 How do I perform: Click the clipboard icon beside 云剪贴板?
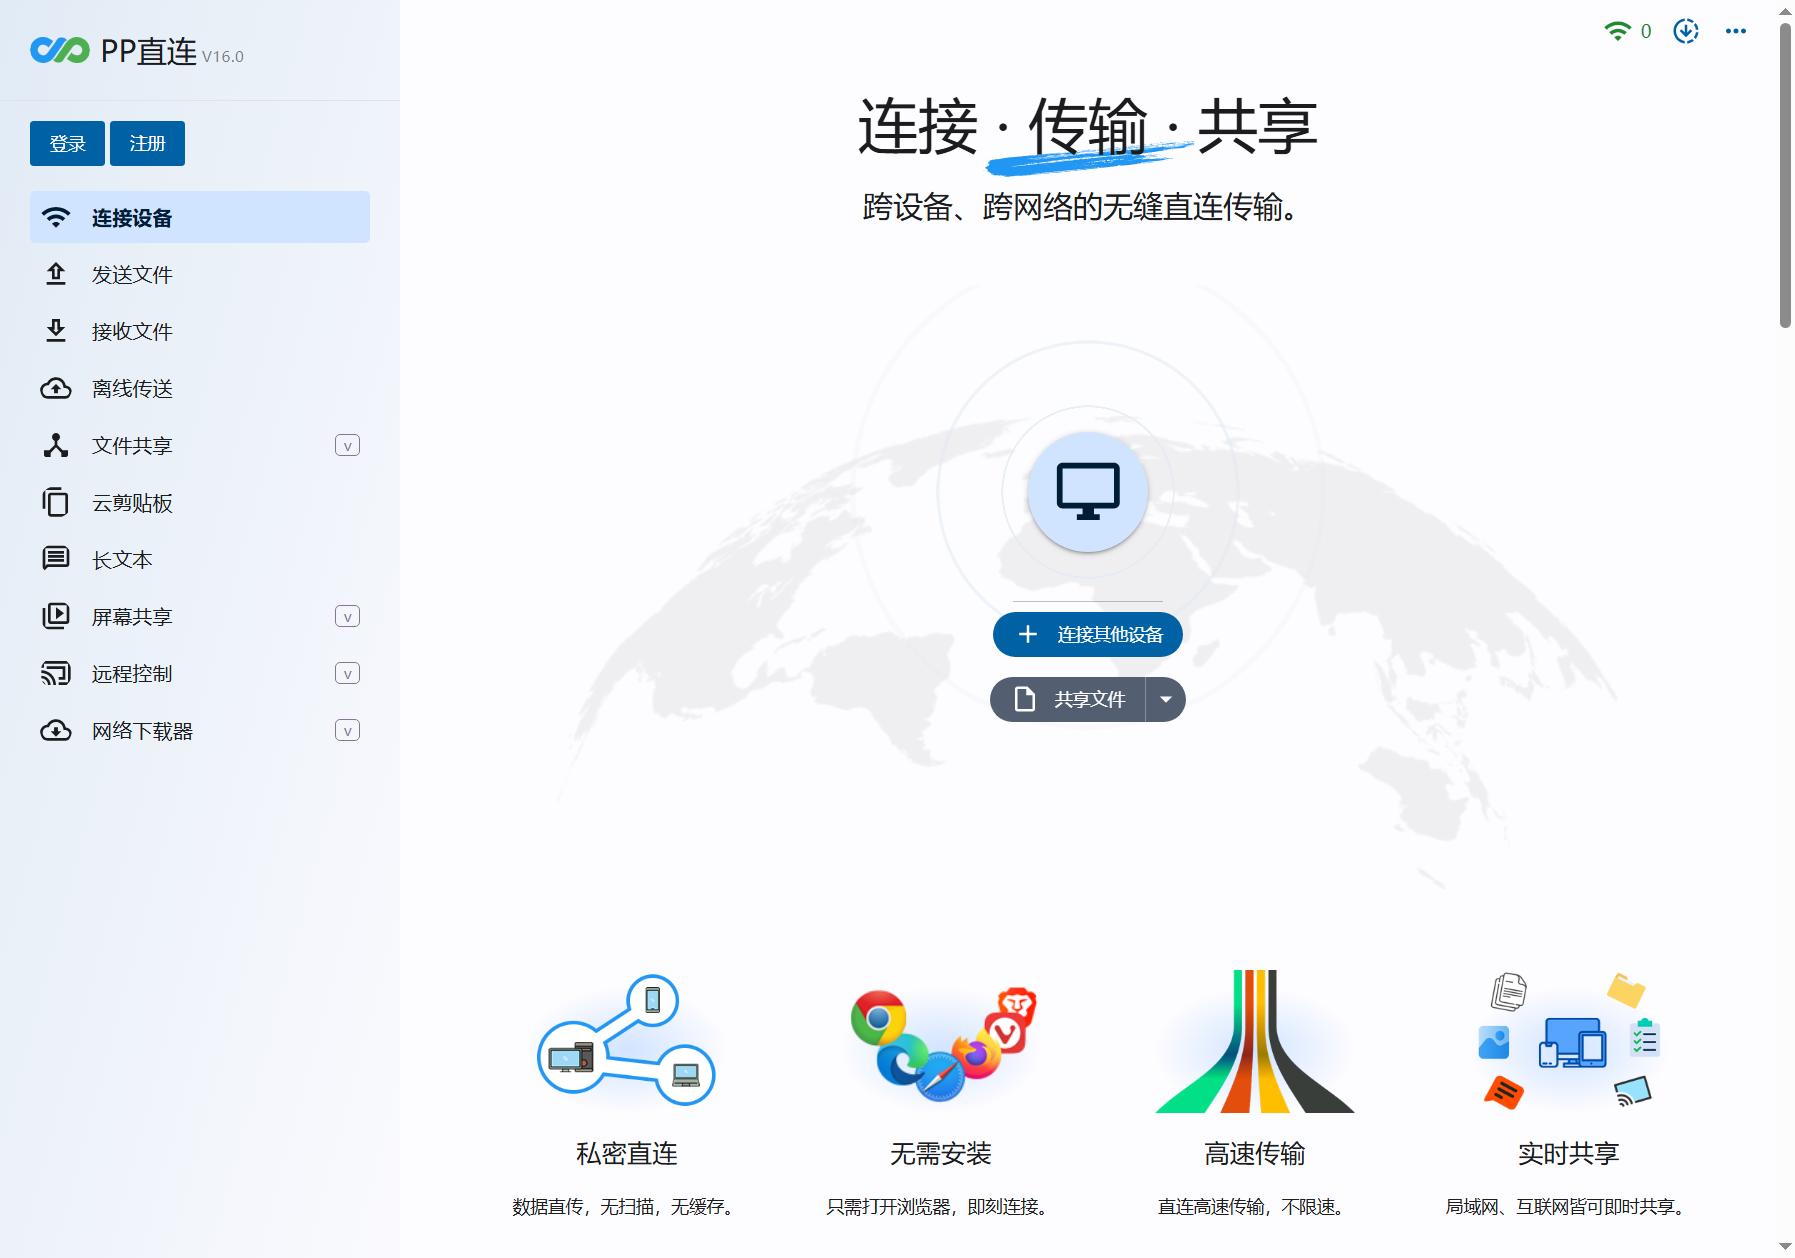click(x=56, y=502)
